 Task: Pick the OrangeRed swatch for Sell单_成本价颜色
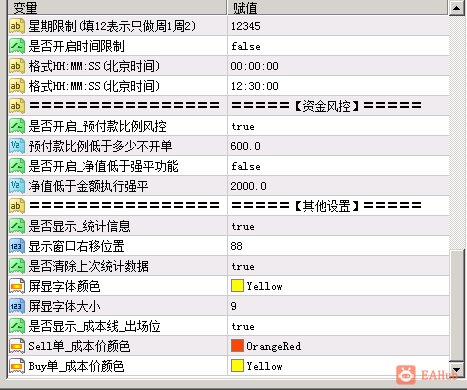click(237, 346)
